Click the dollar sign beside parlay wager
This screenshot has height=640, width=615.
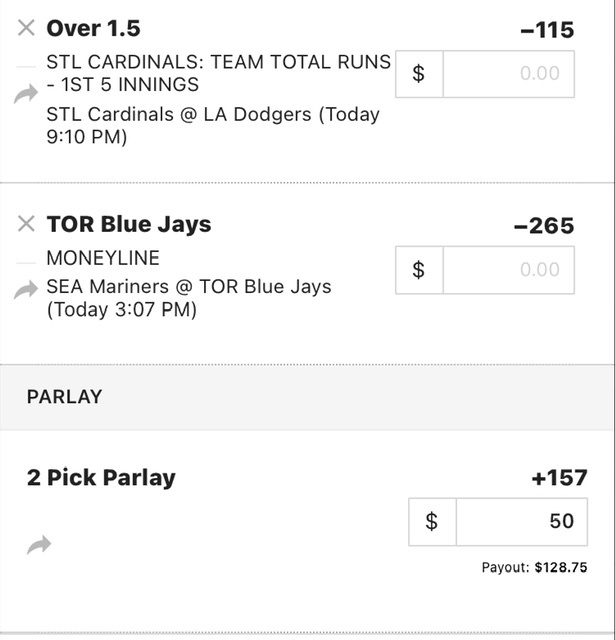[x=432, y=522]
